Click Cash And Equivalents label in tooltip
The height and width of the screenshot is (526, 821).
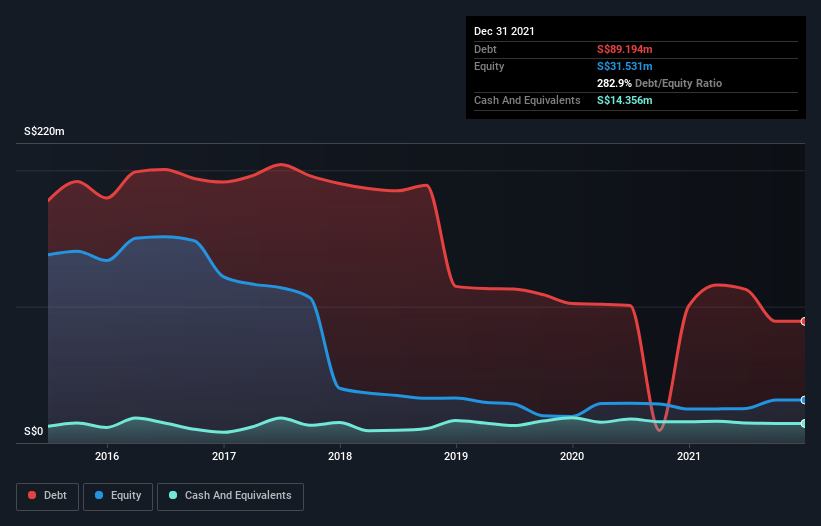[527, 100]
